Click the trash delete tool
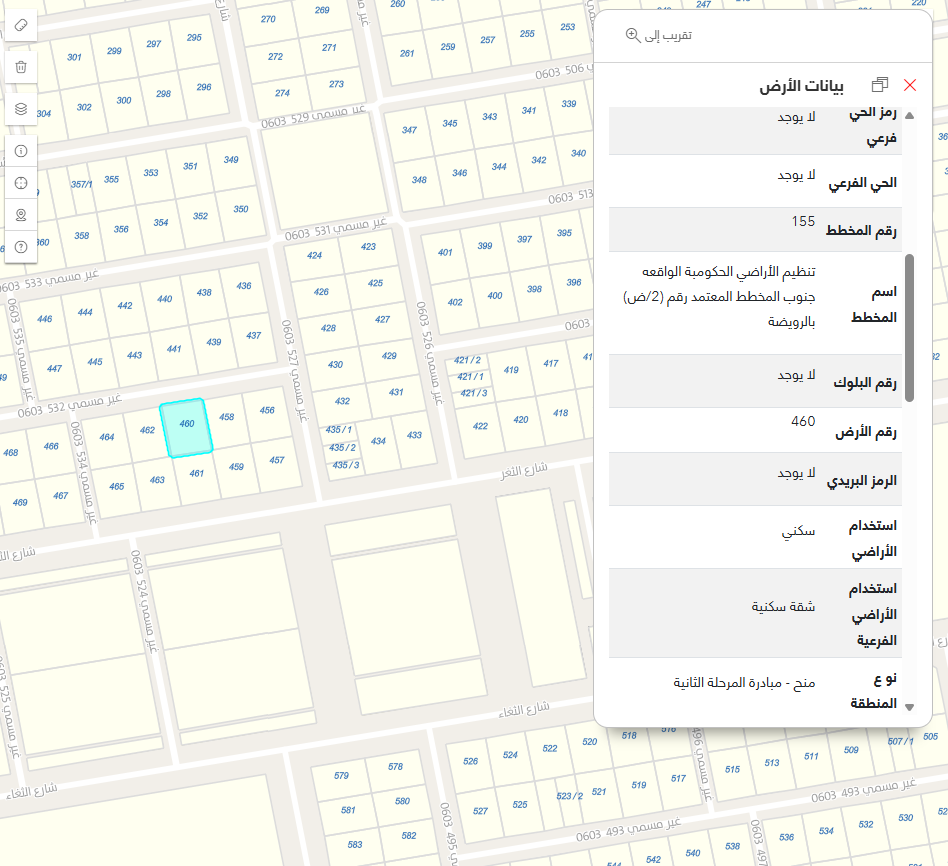Image resolution: width=948 pixels, height=866 pixels. point(21,67)
